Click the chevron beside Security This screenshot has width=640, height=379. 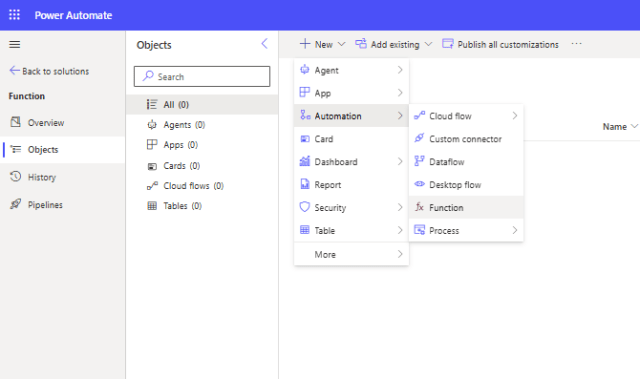point(400,207)
